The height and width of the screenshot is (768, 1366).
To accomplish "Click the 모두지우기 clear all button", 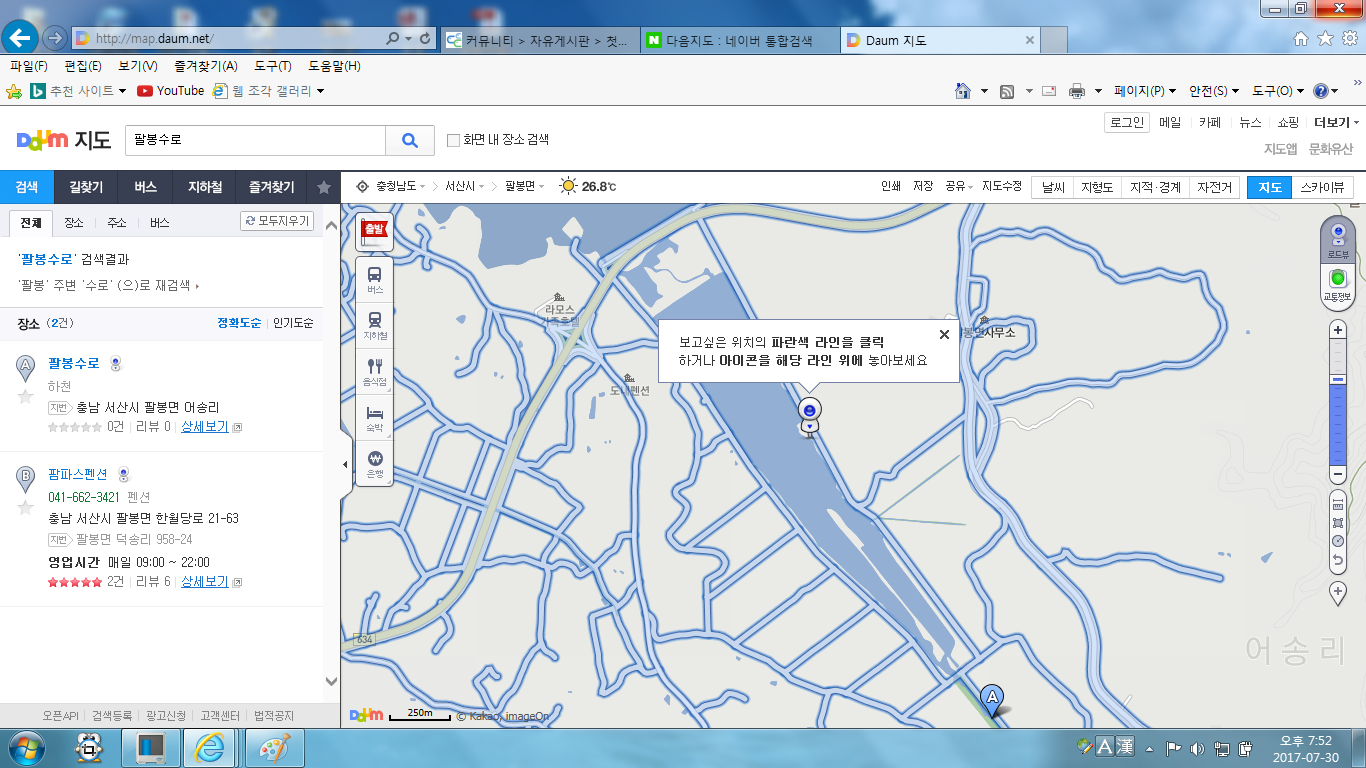I will (277, 221).
